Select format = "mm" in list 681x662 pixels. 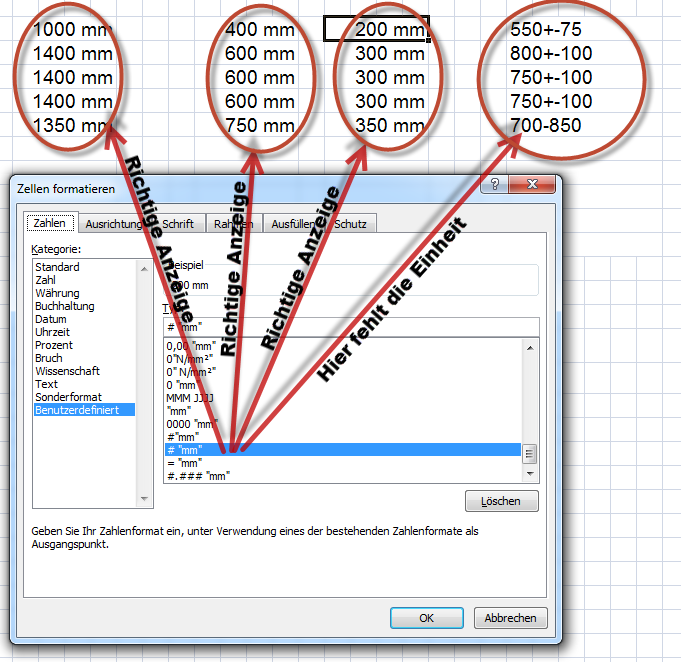[x=343, y=463]
